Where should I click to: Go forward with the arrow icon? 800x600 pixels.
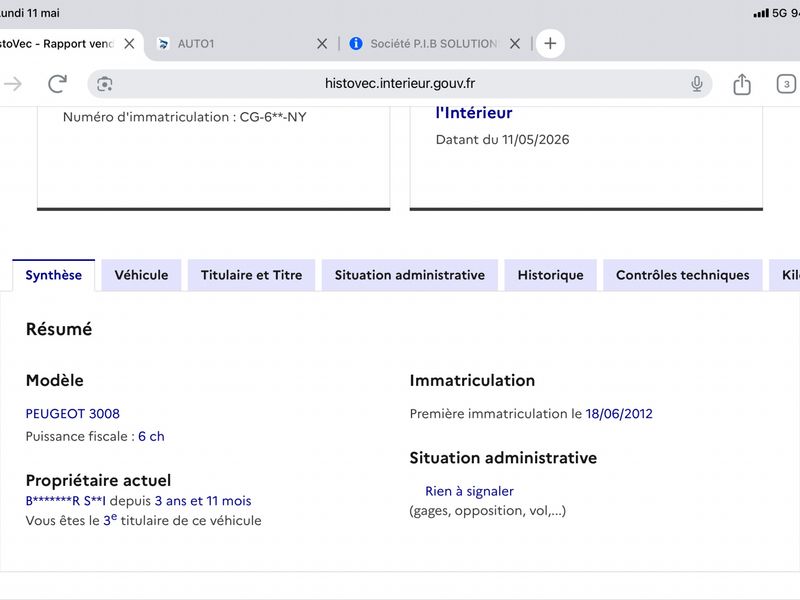pos(13,84)
